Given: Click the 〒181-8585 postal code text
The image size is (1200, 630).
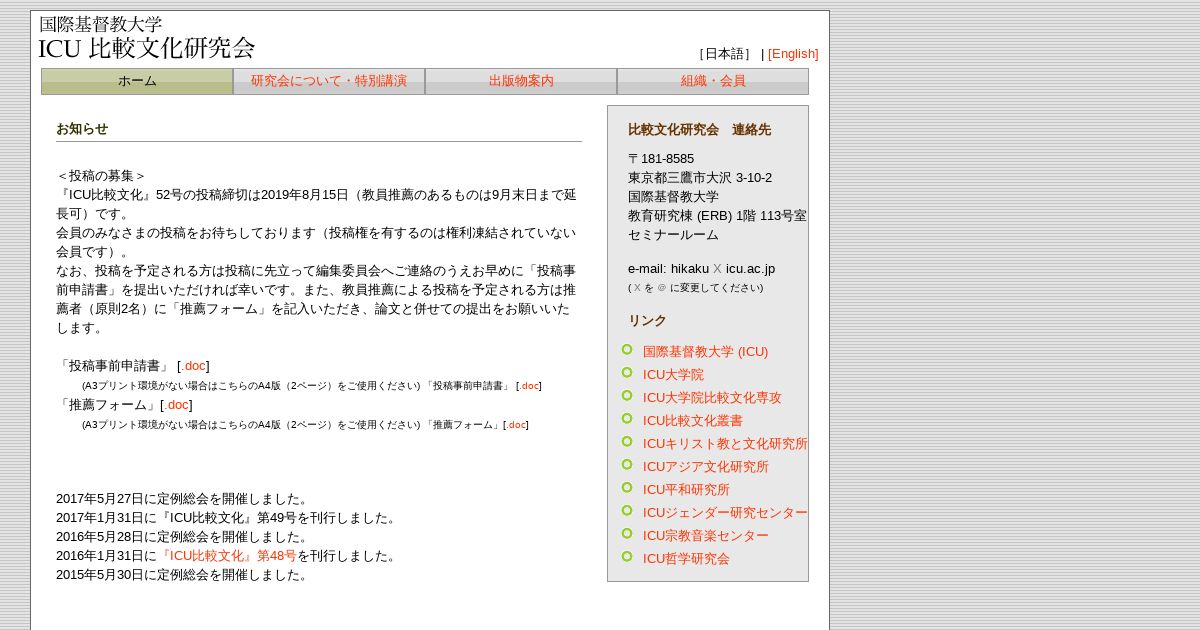Looking at the screenshot, I should (661, 159).
